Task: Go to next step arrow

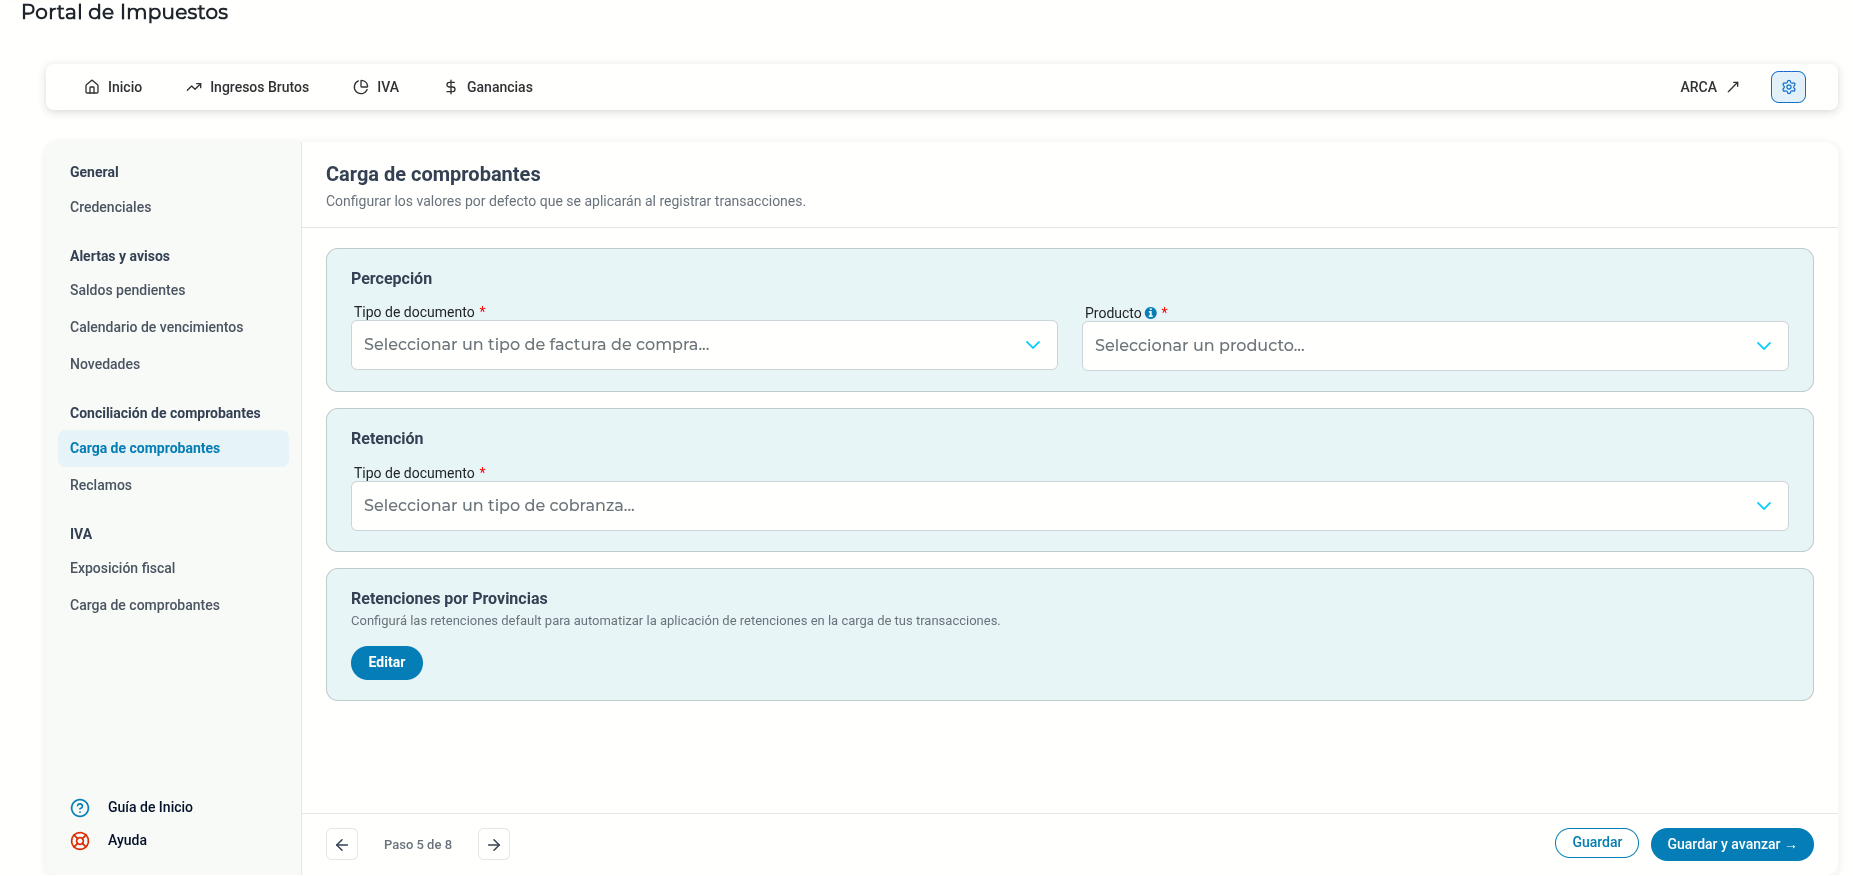Action: coord(494,845)
